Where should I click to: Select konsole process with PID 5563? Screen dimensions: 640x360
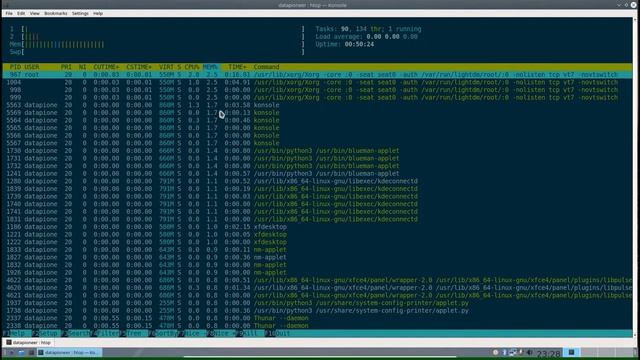tap(318, 105)
